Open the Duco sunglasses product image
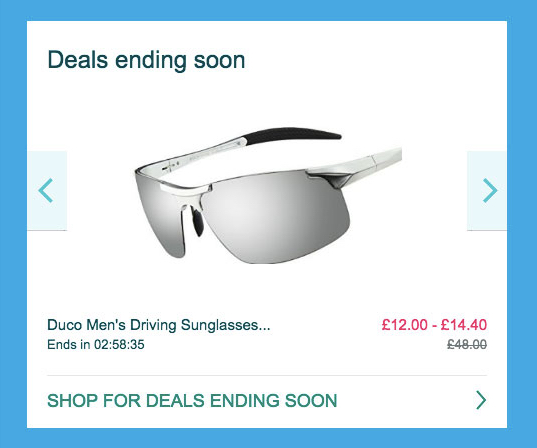The height and width of the screenshot is (448, 537). (x=267, y=196)
